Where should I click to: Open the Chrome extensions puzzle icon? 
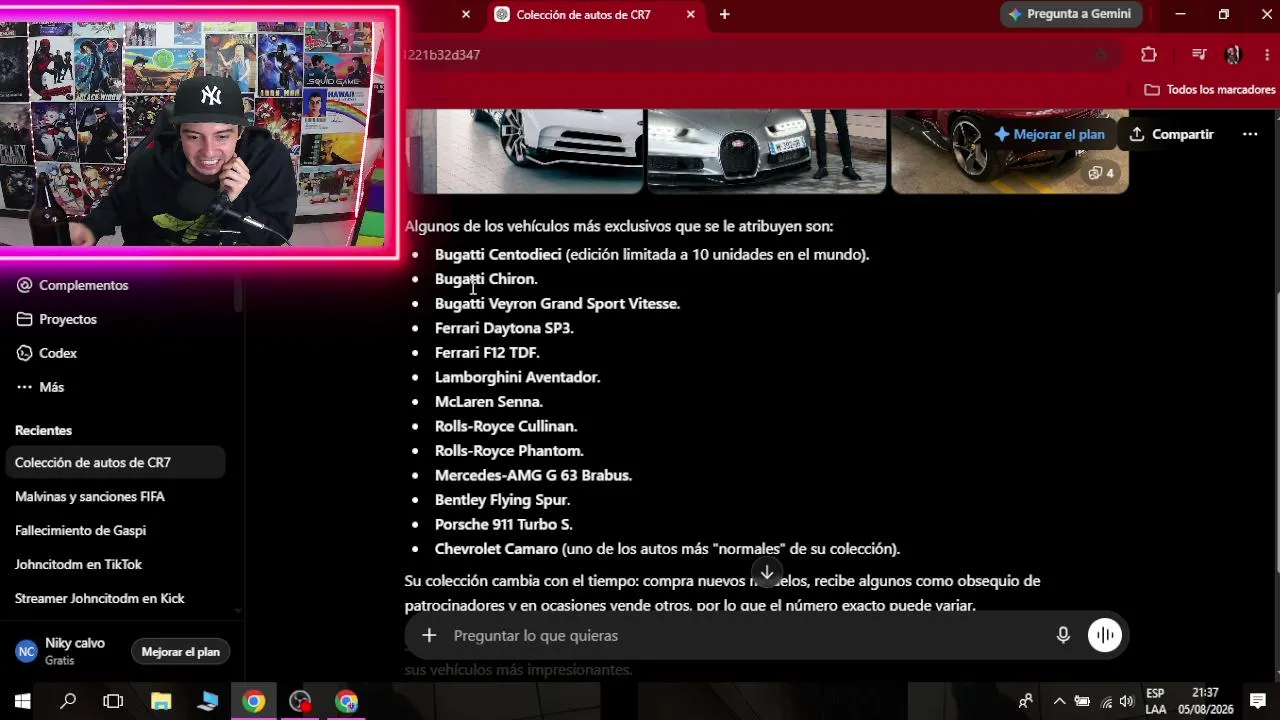(x=1149, y=55)
